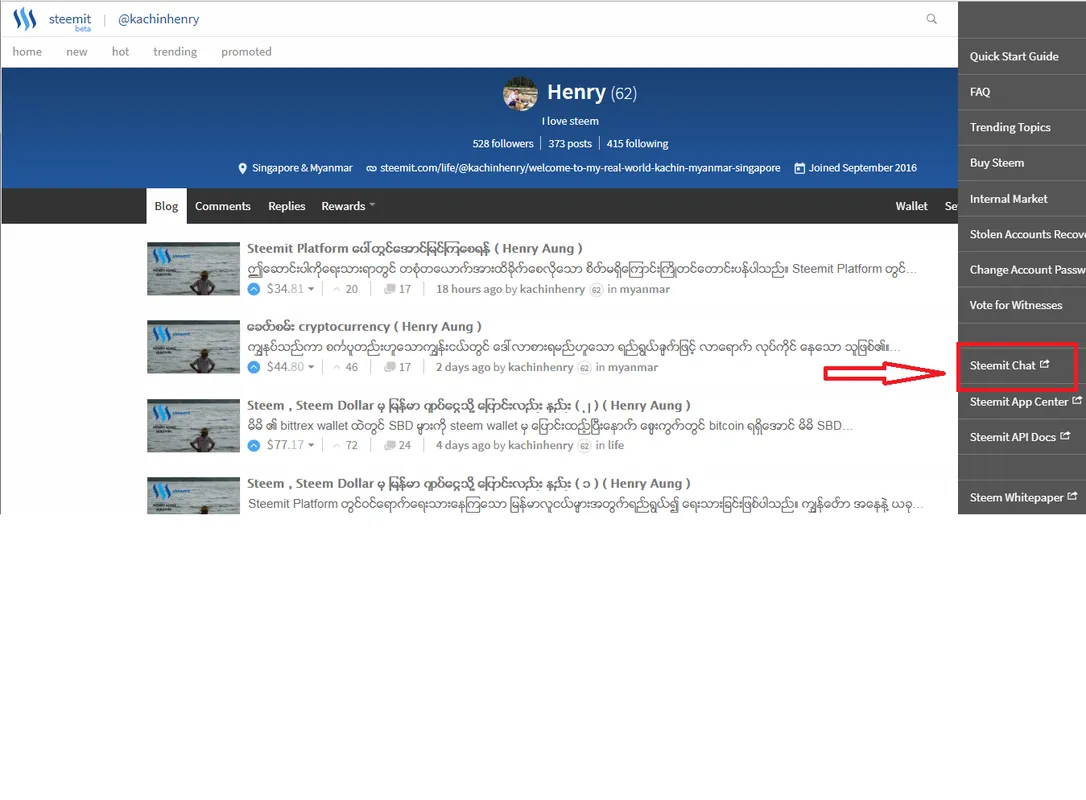
Task: Show the 72 votes list caret
Action: click(x=337, y=445)
